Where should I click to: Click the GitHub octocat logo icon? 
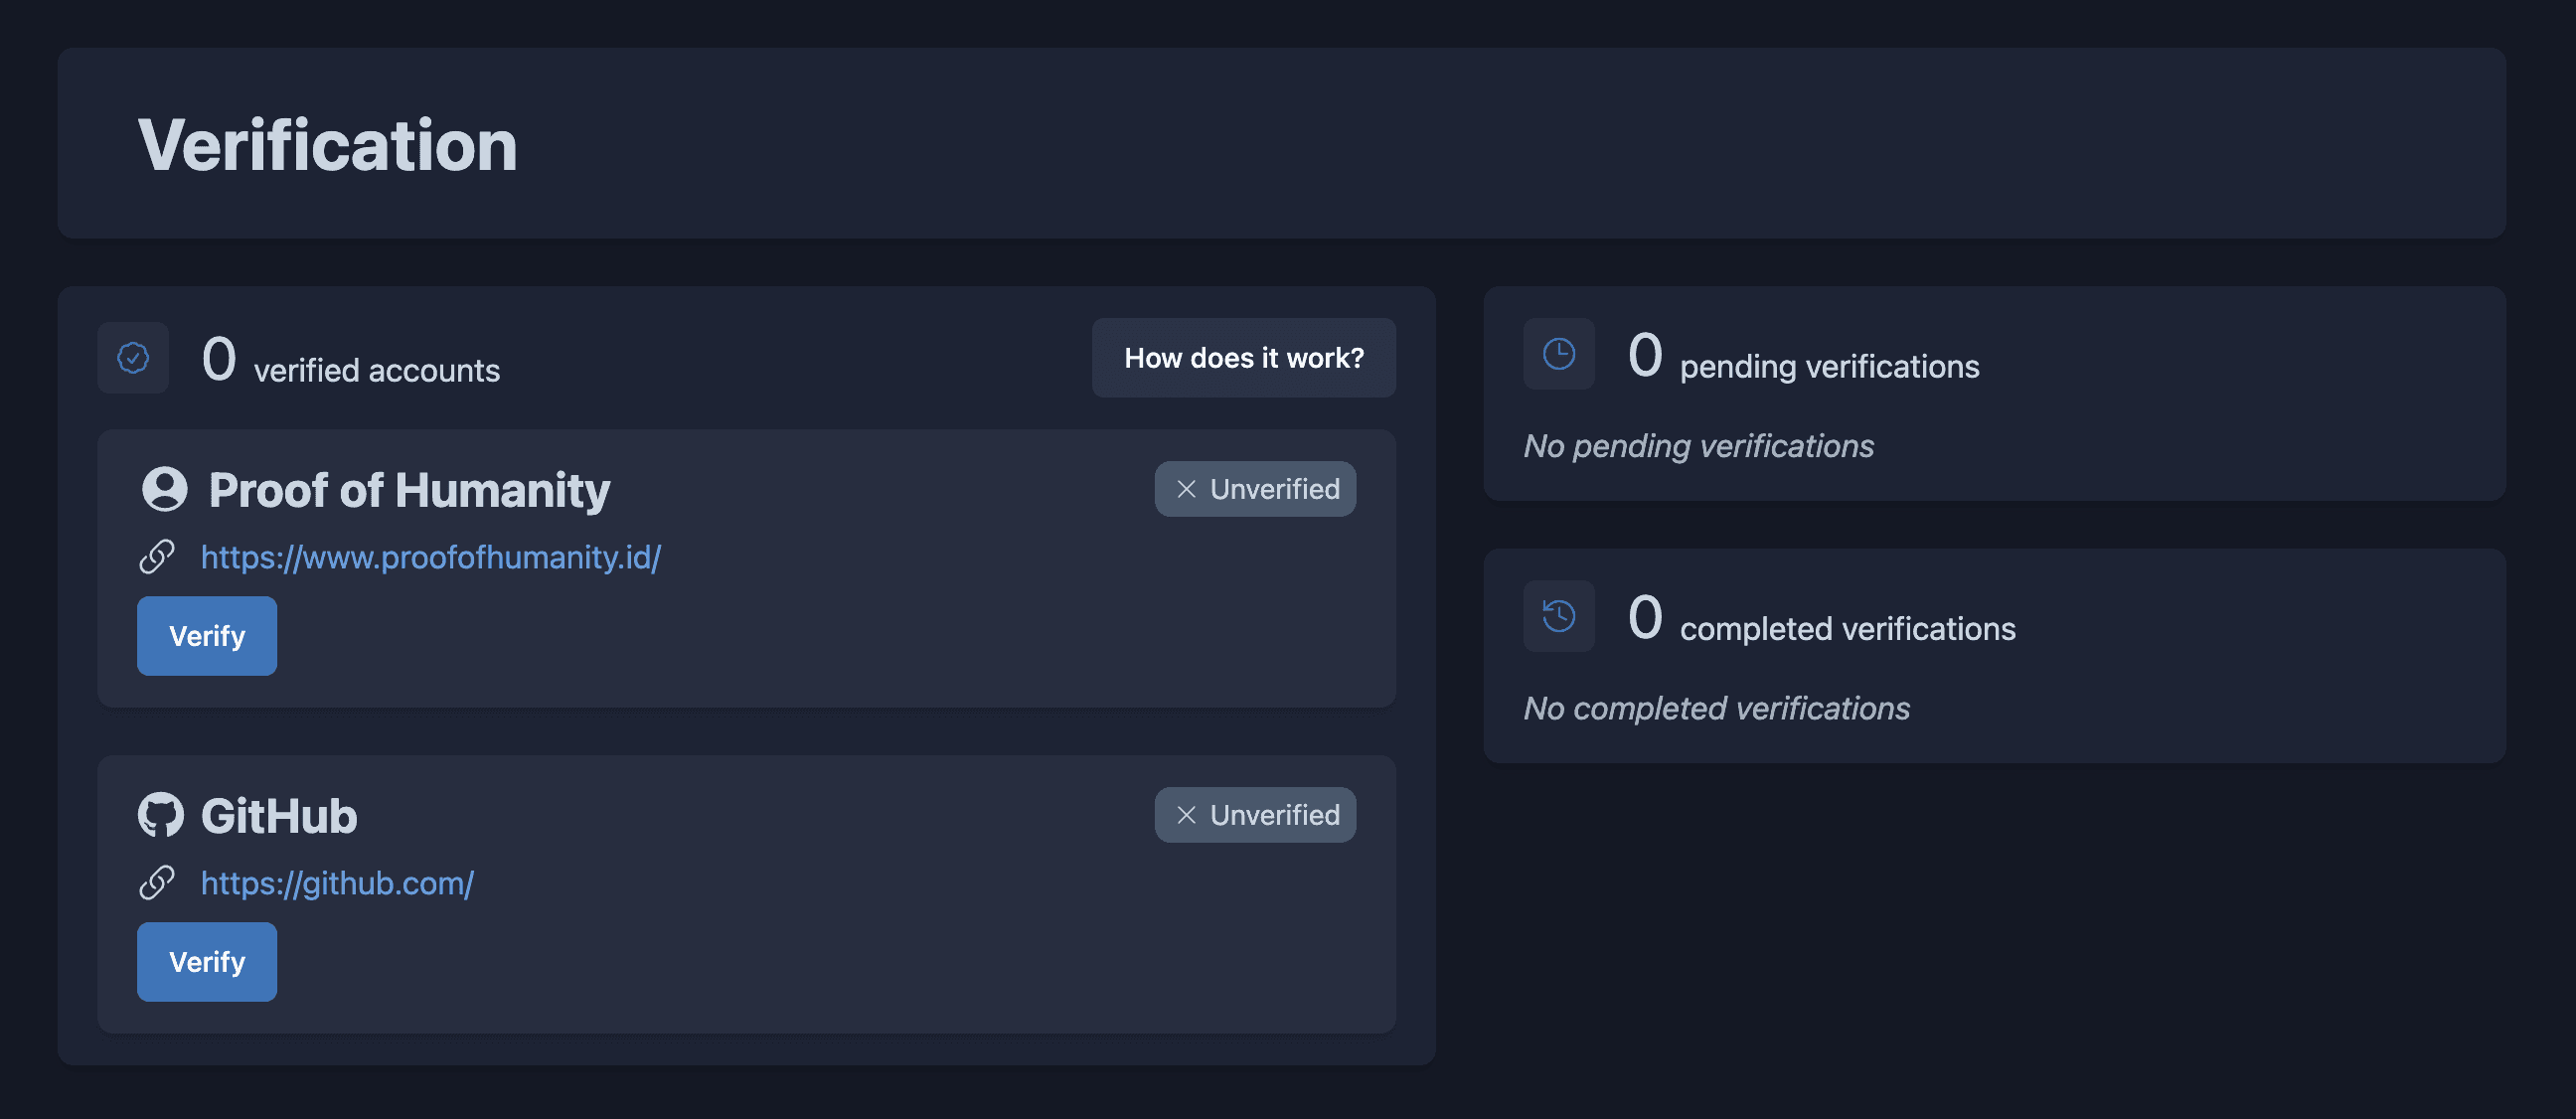[161, 814]
